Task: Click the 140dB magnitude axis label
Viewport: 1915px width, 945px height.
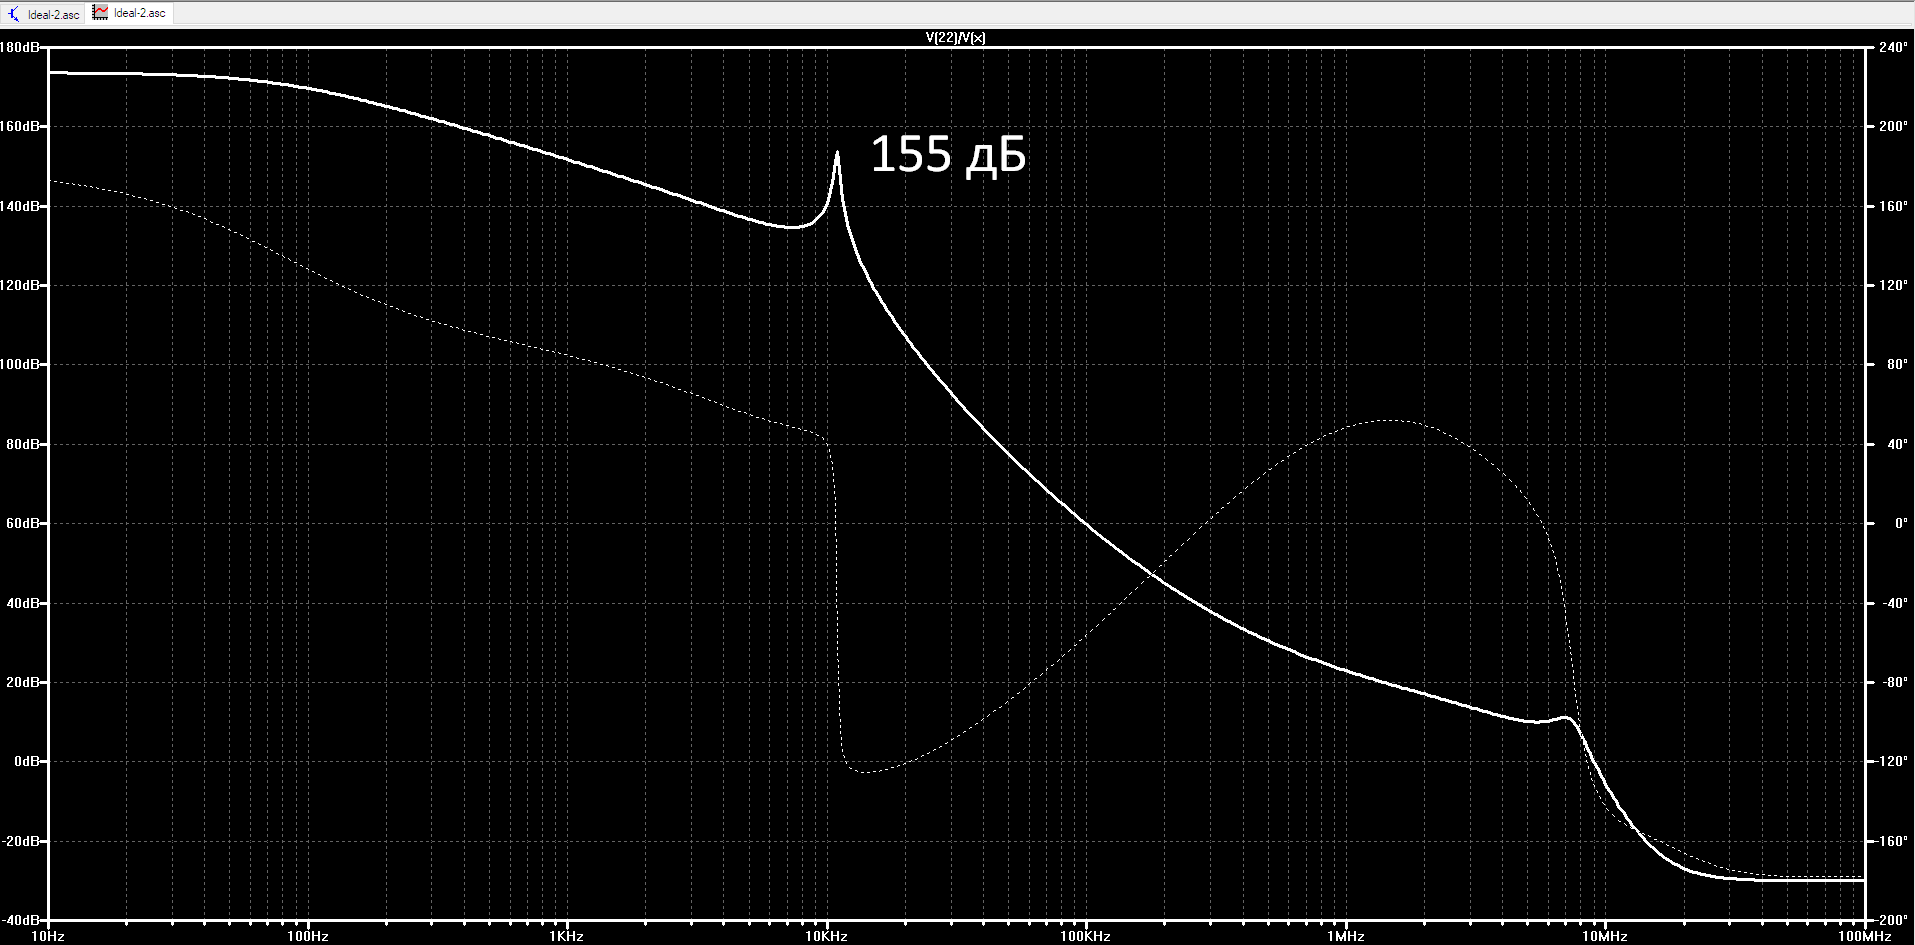Action: pos(20,206)
